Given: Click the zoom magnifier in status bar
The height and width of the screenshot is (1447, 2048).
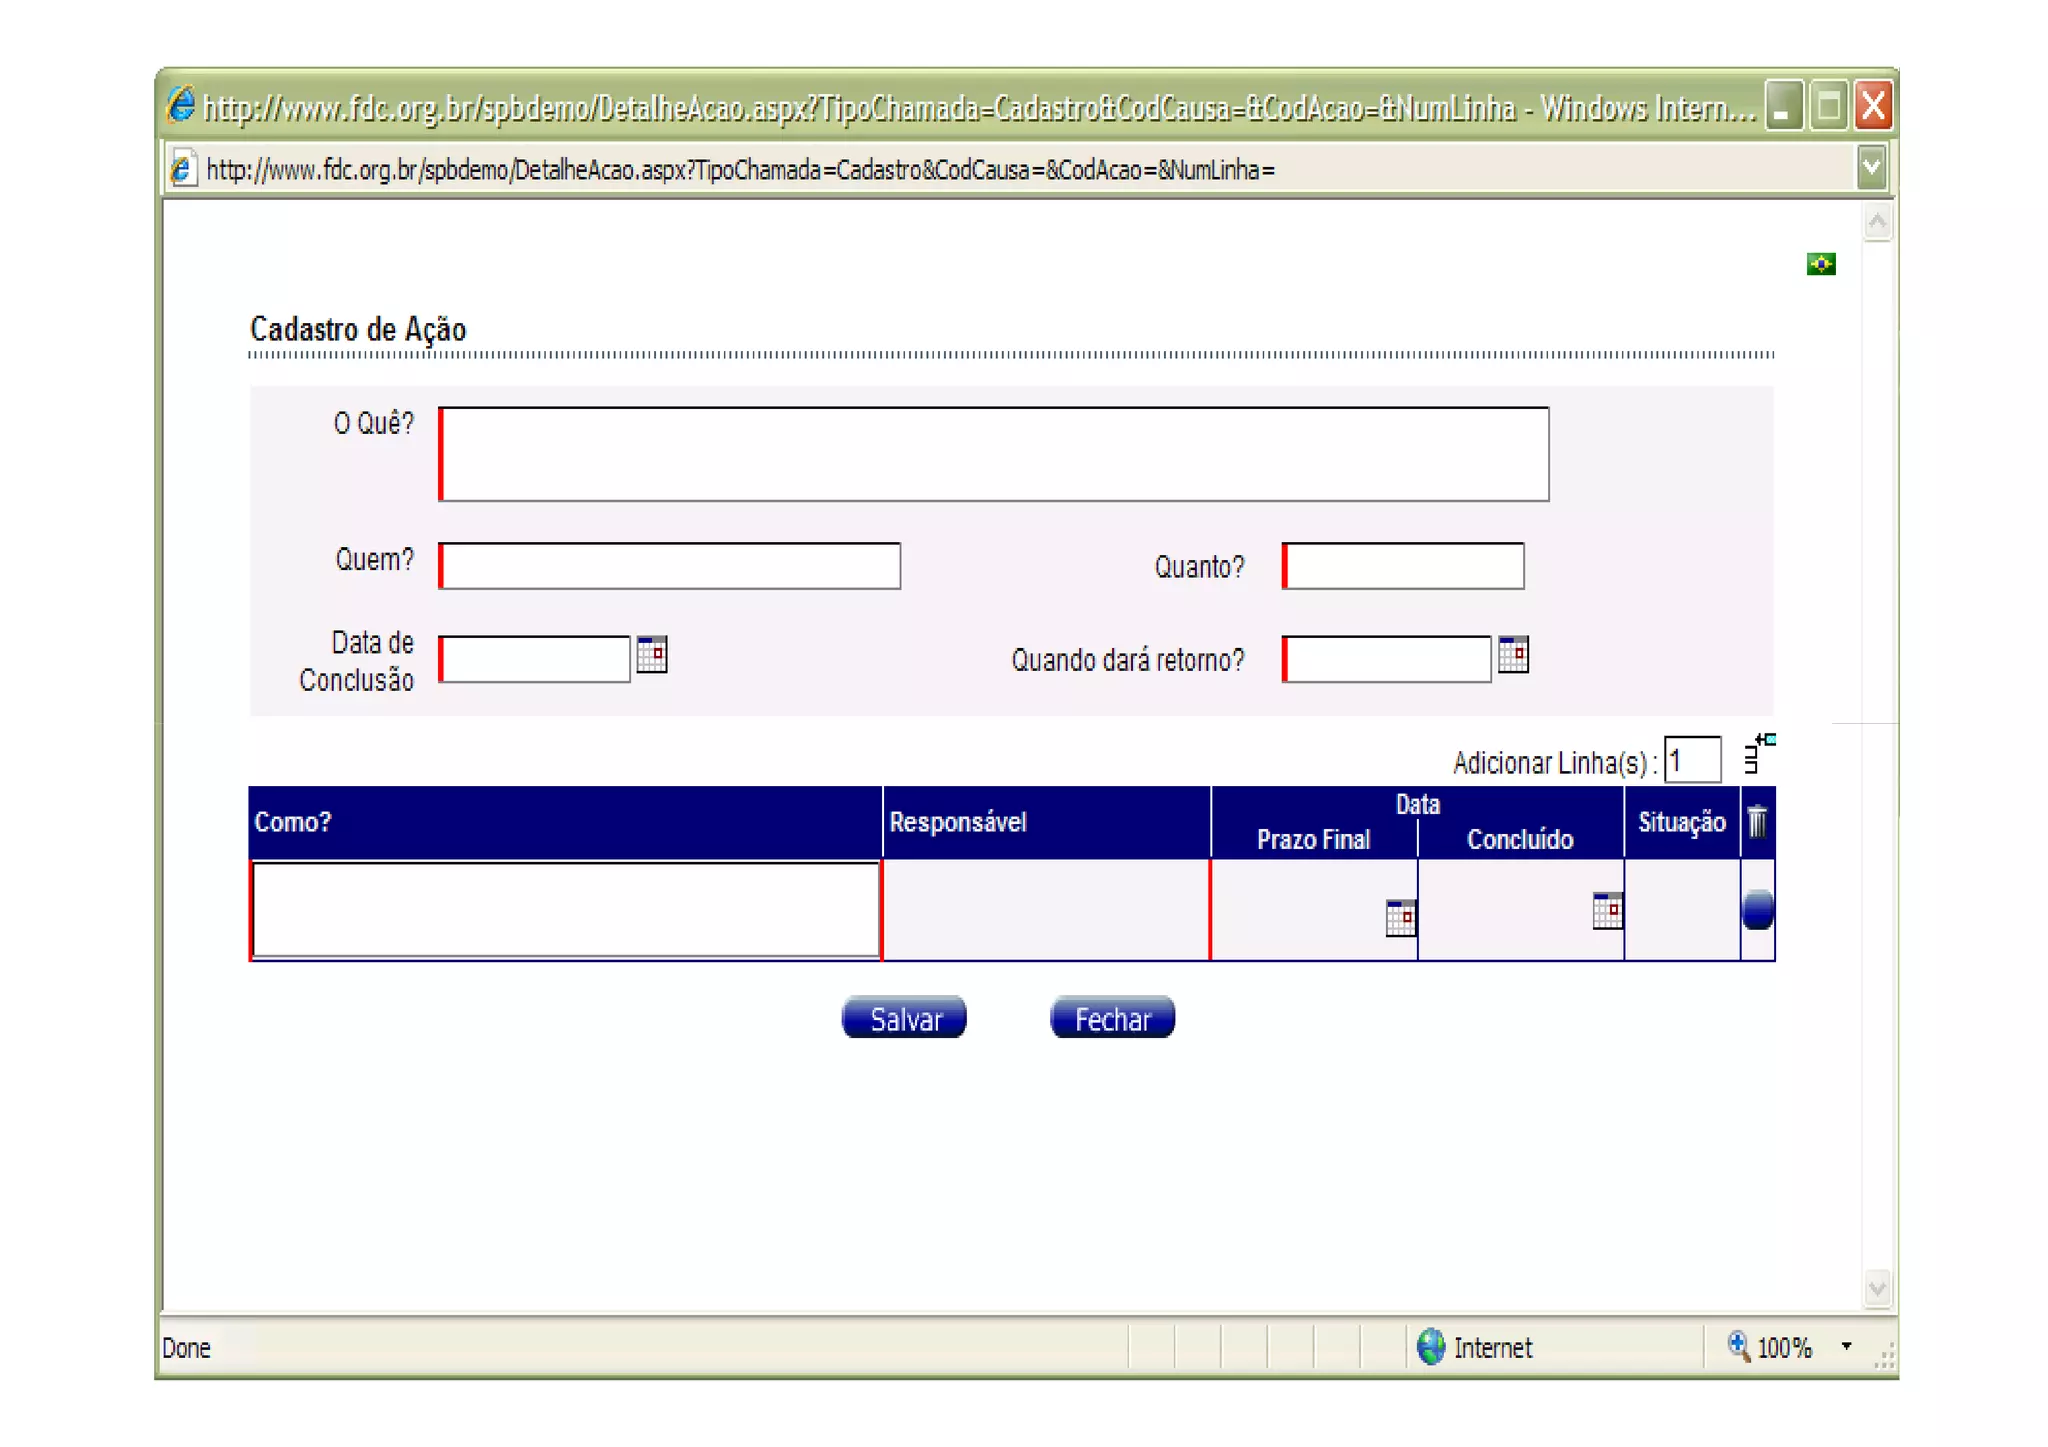Looking at the screenshot, I should [x=1739, y=1347].
